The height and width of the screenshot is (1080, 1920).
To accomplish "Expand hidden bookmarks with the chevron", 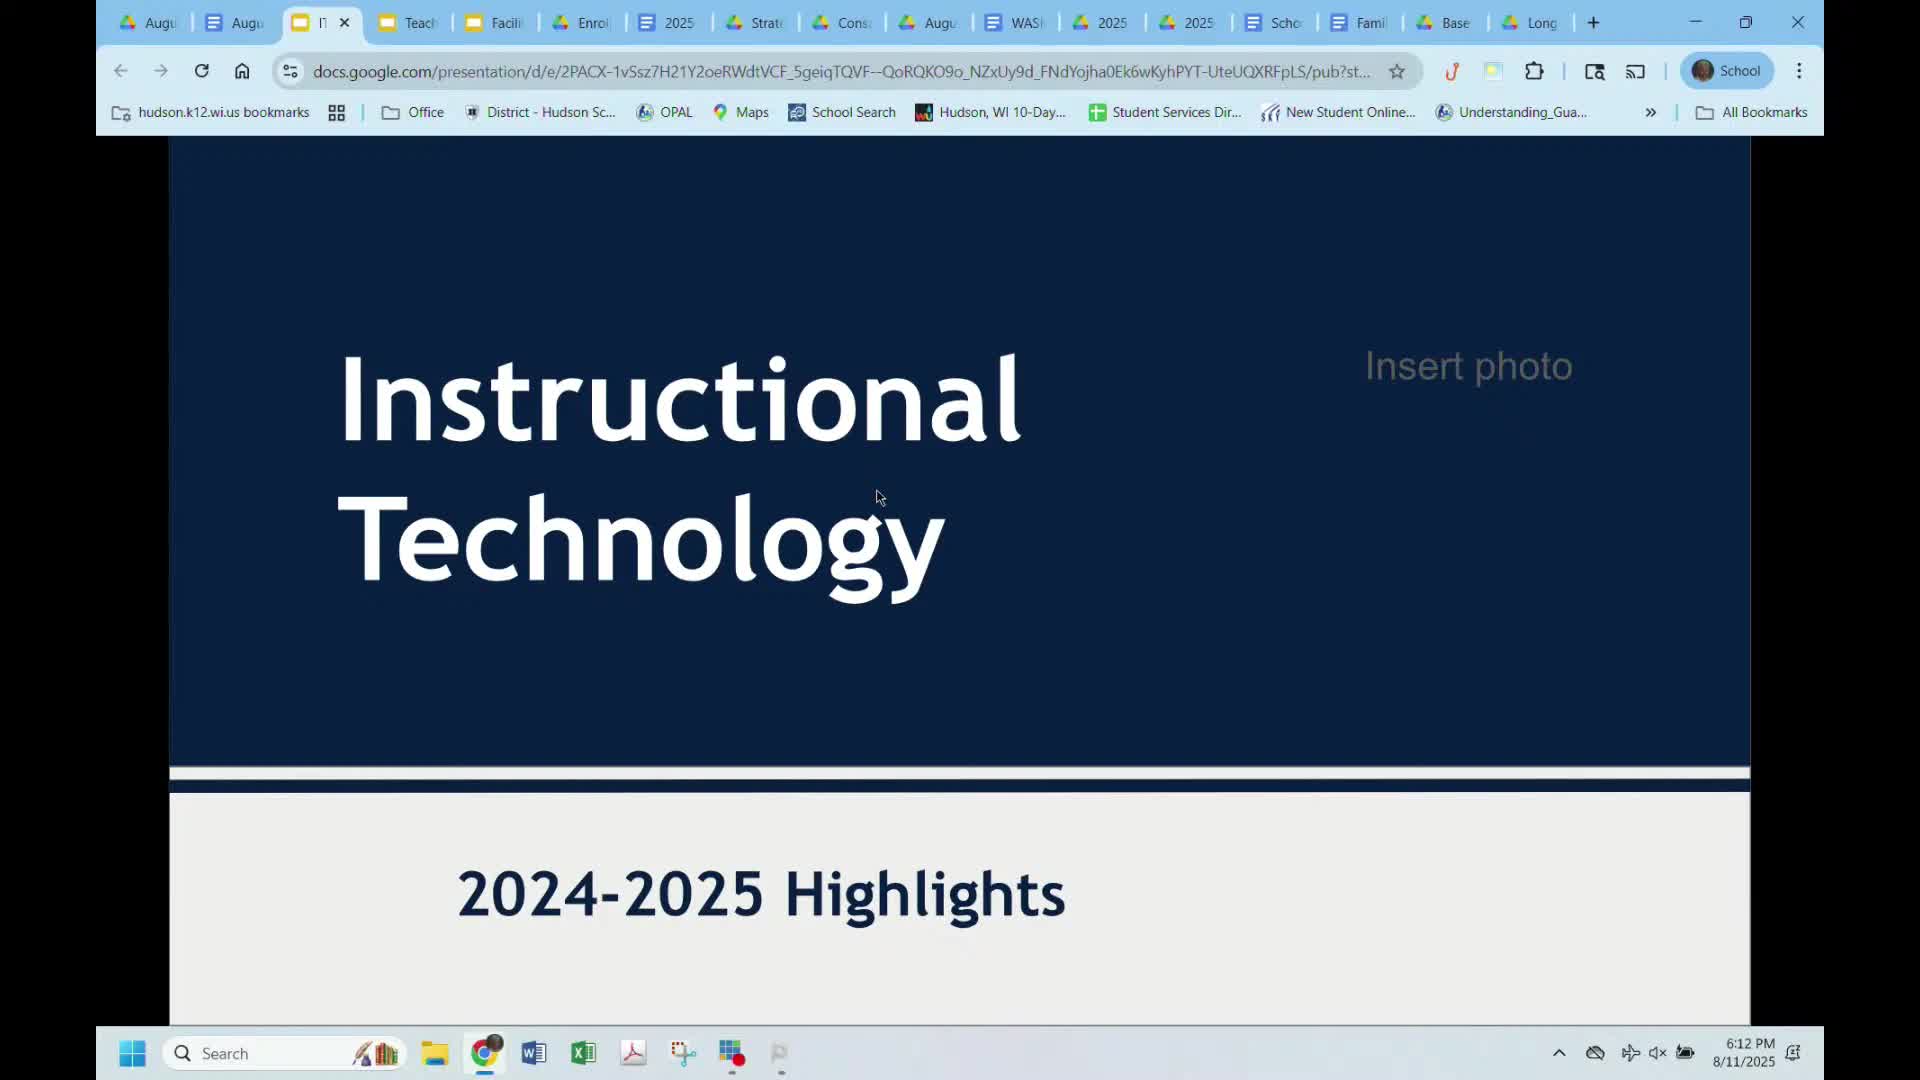I will (1651, 113).
